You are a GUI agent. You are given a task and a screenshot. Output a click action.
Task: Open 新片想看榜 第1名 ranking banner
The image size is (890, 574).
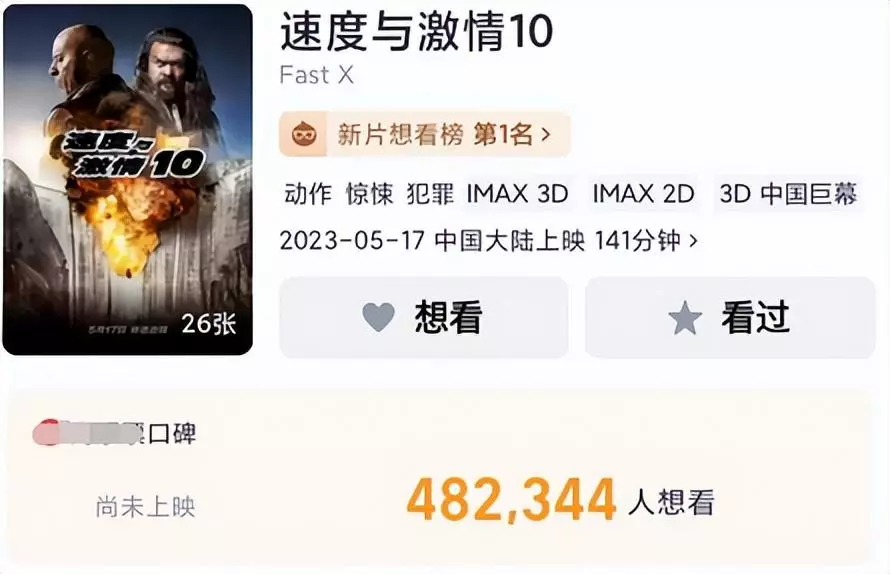(425, 135)
